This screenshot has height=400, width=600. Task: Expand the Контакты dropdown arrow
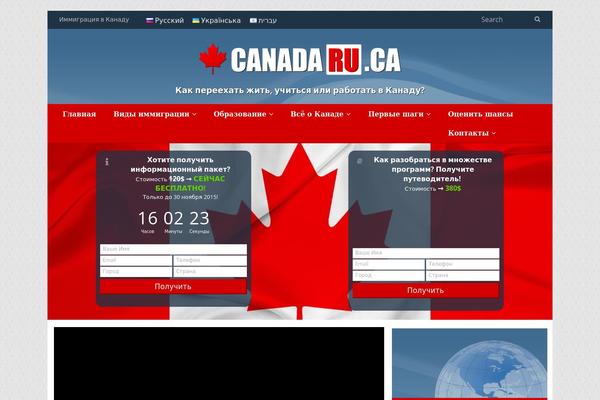click(x=494, y=134)
